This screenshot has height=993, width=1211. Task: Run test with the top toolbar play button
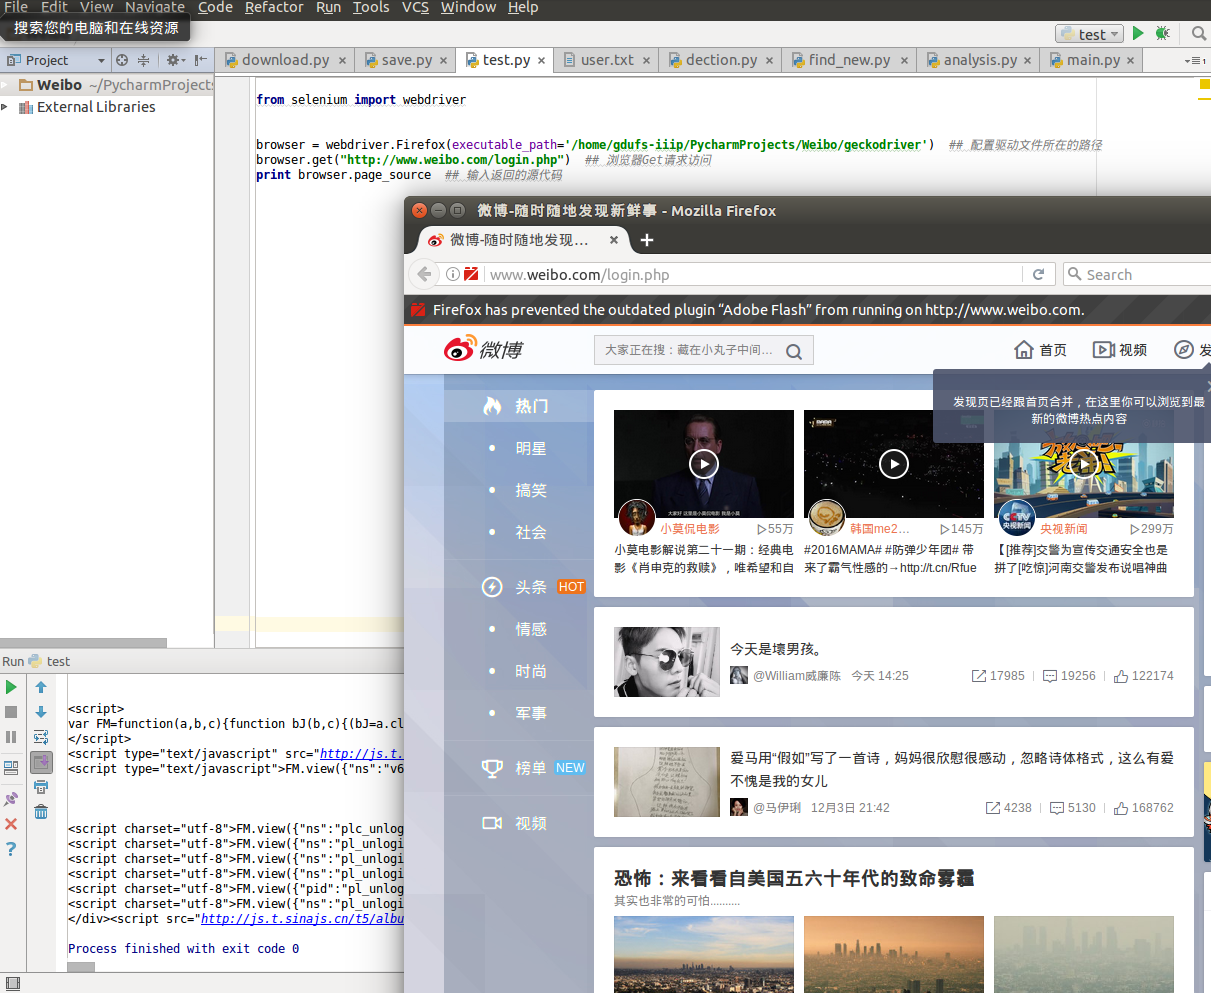coord(1138,33)
